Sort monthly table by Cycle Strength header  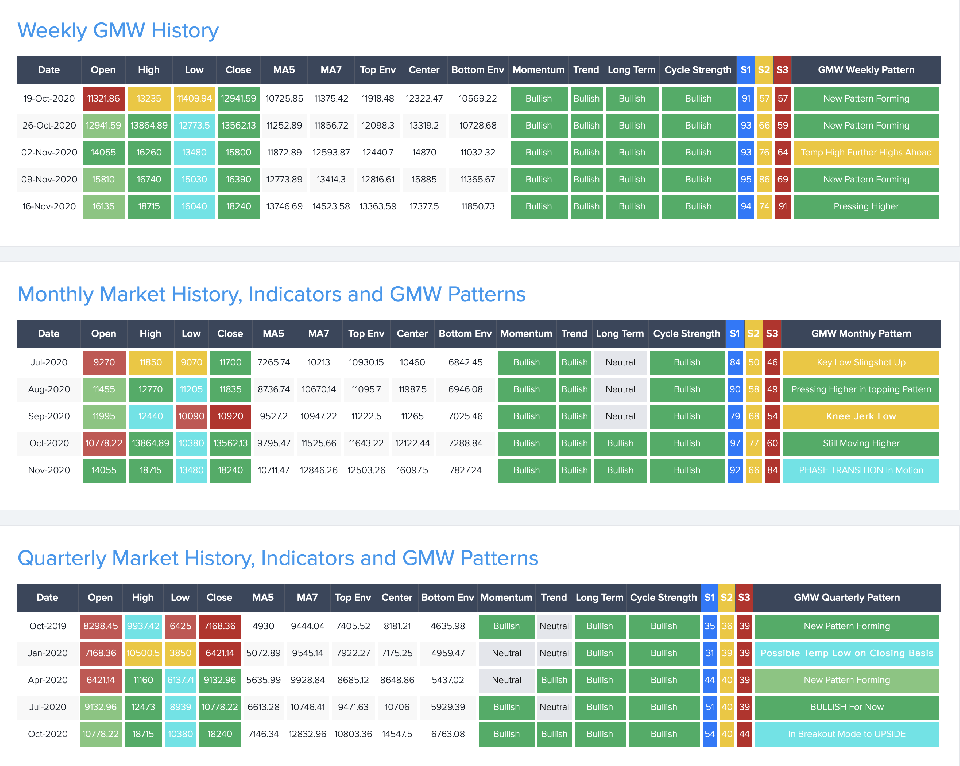pos(686,334)
